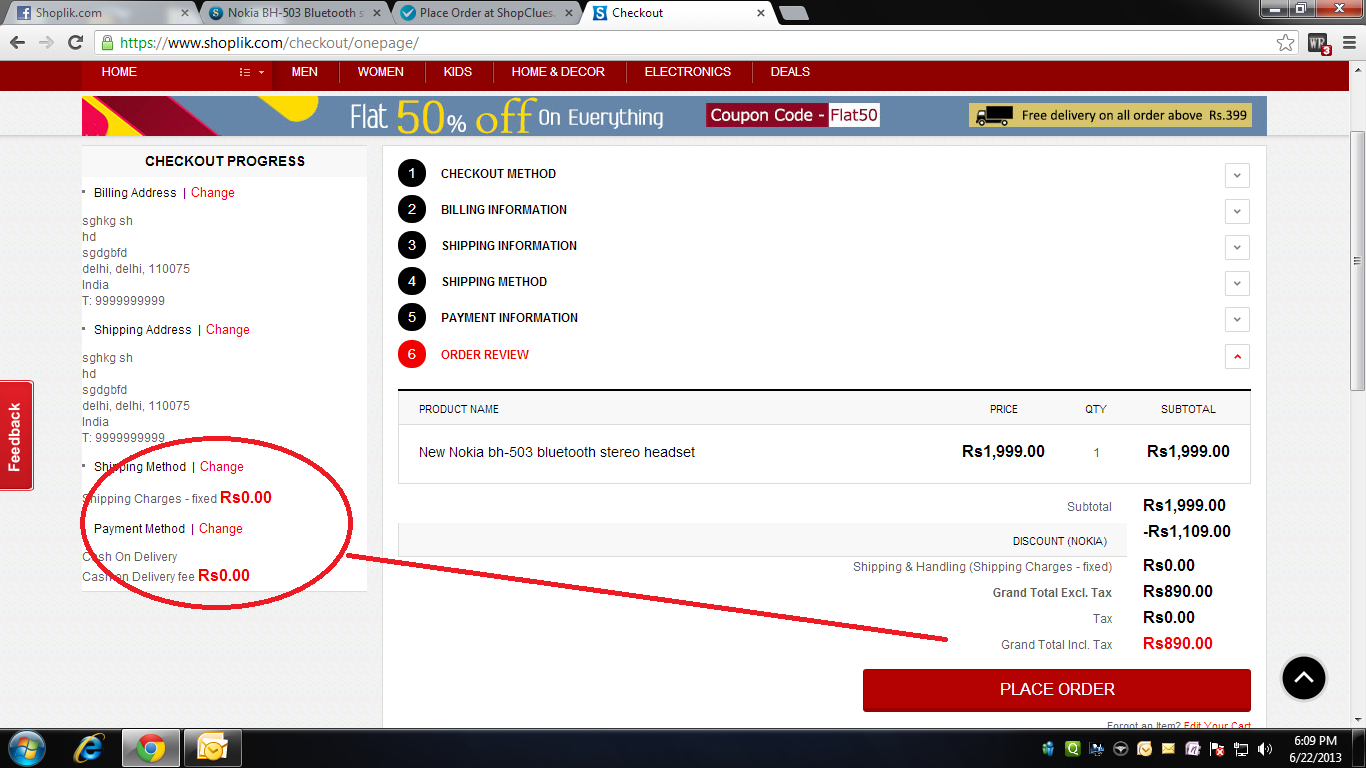Image resolution: width=1366 pixels, height=768 pixels.
Task: Go back to the previous page
Action: click(18, 43)
